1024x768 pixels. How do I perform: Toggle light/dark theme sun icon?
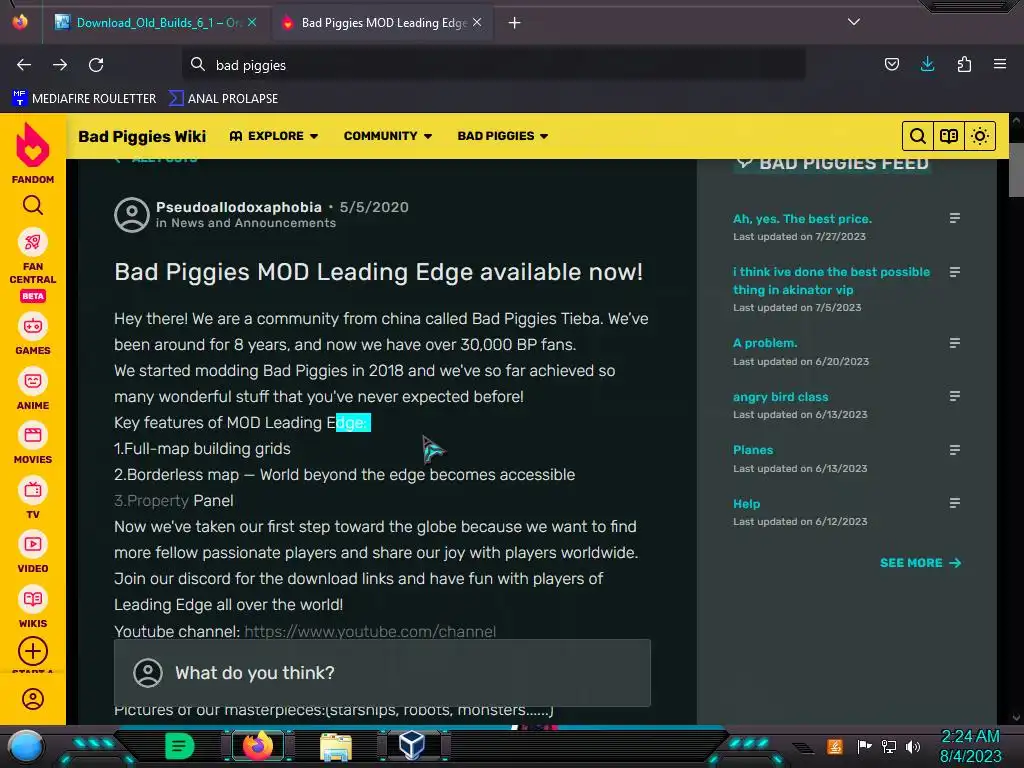980,136
